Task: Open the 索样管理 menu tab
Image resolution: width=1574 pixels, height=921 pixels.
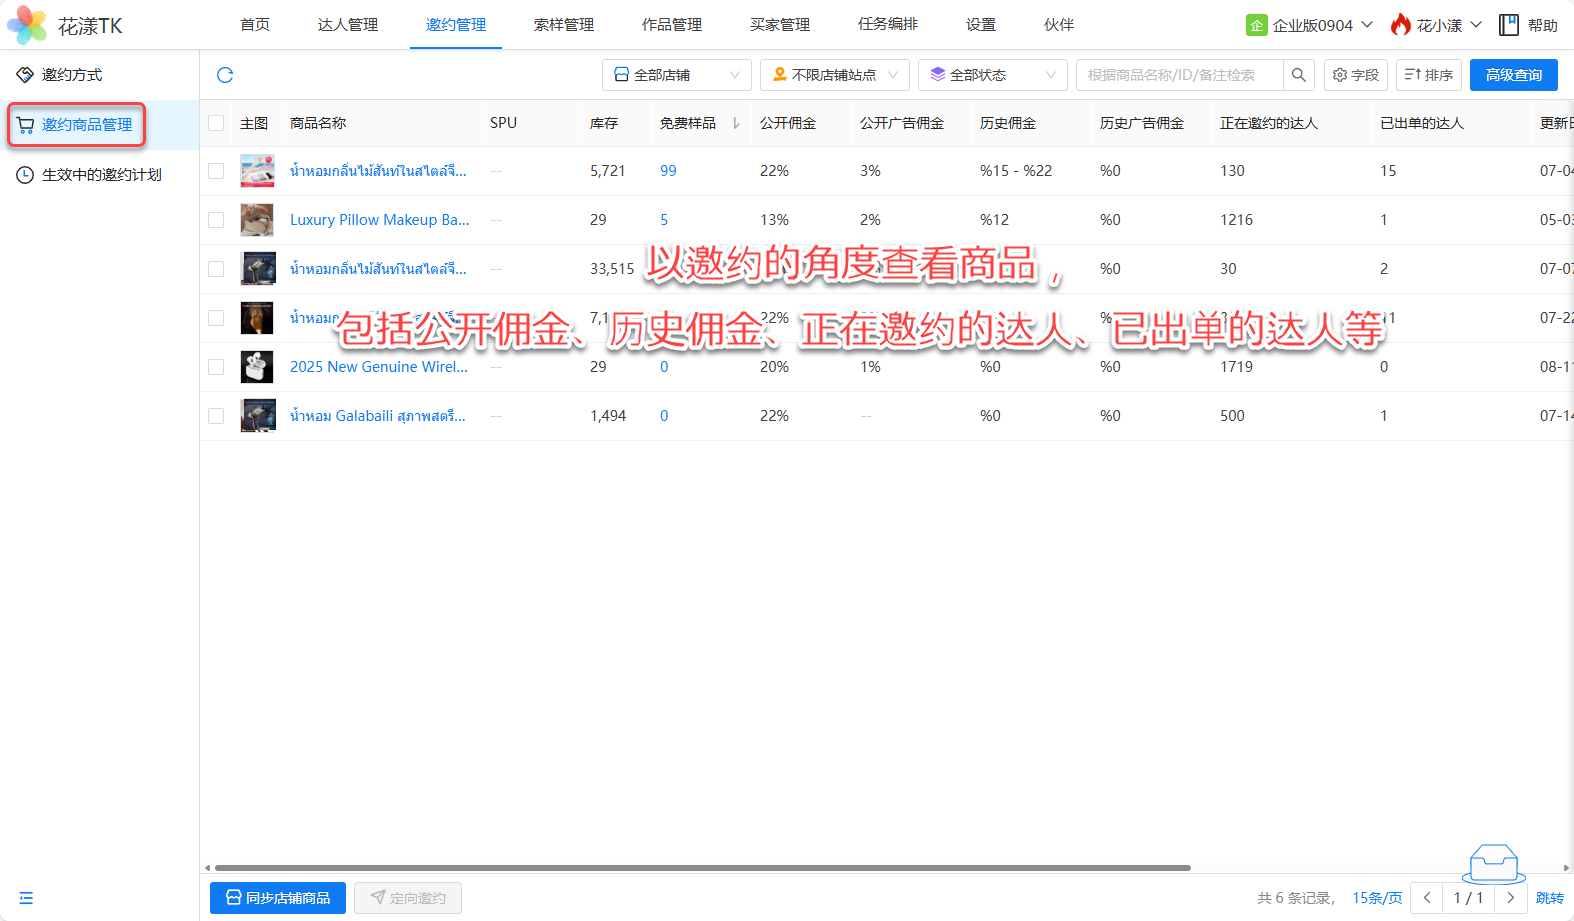Action: tap(564, 25)
